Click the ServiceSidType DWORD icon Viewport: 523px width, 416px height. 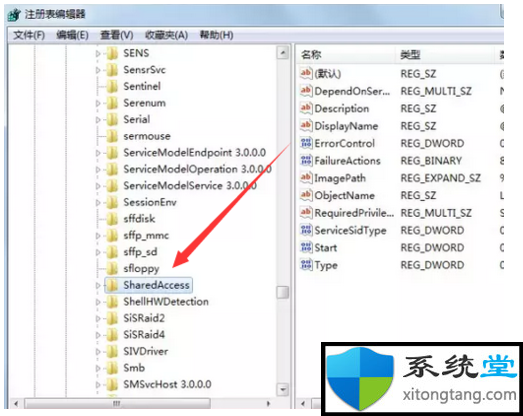(x=306, y=230)
